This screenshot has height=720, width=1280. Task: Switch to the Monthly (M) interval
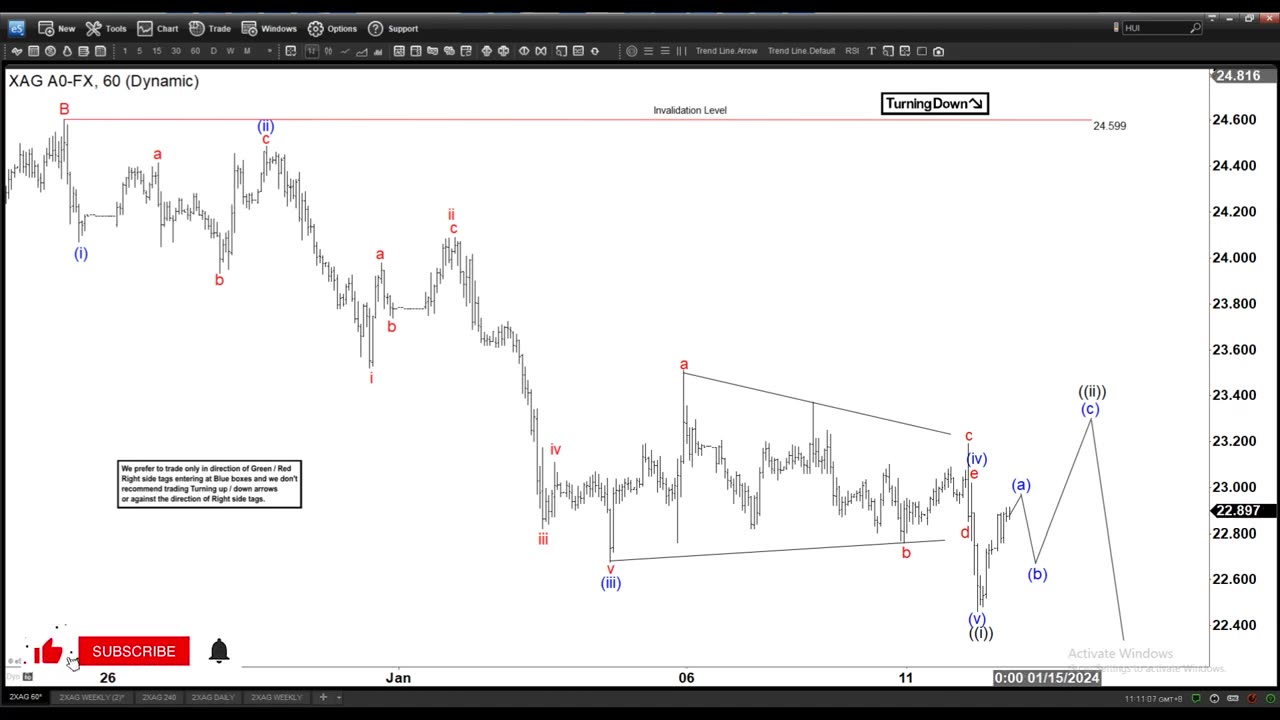point(247,51)
